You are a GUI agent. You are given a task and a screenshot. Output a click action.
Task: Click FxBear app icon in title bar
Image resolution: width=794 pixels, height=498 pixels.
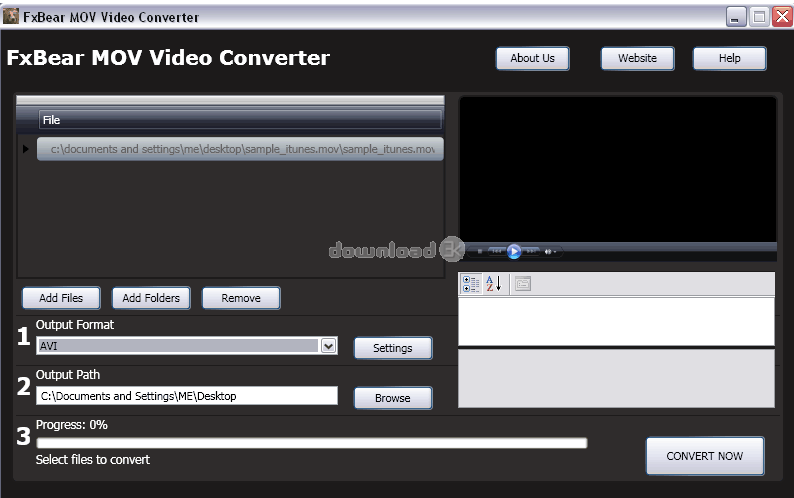(x=11, y=16)
